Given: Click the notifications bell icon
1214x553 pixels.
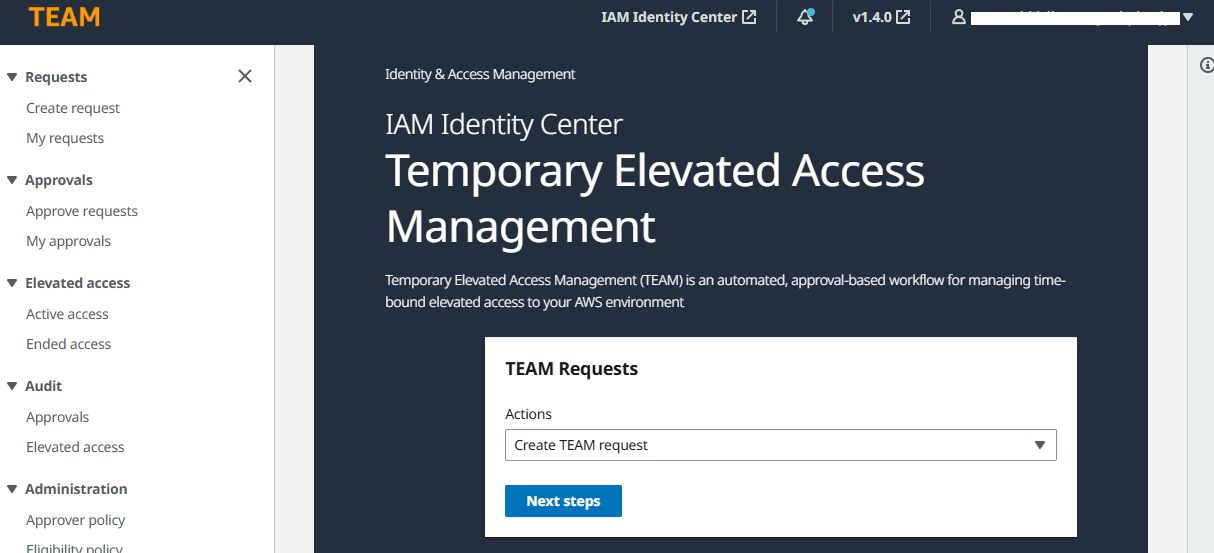Looking at the screenshot, I should pos(805,17).
